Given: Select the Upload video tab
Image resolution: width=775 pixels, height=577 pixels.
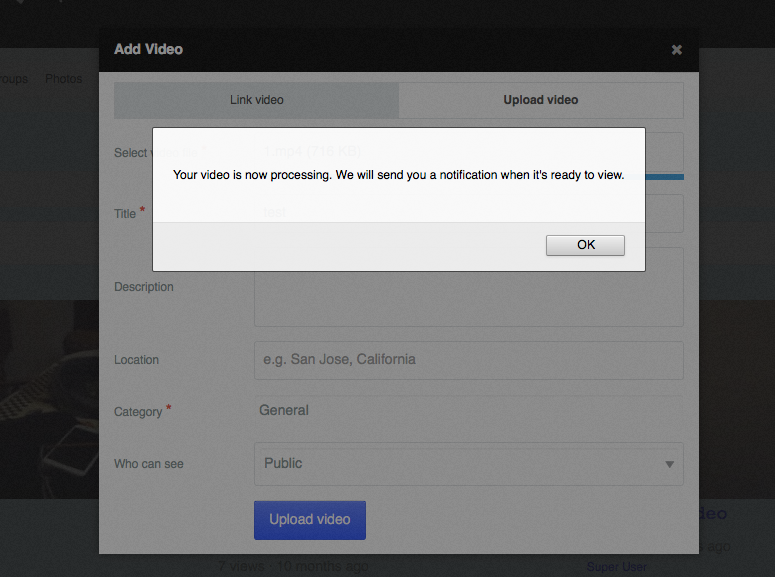Looking at the screenshot, I should [x=541, y=100].
